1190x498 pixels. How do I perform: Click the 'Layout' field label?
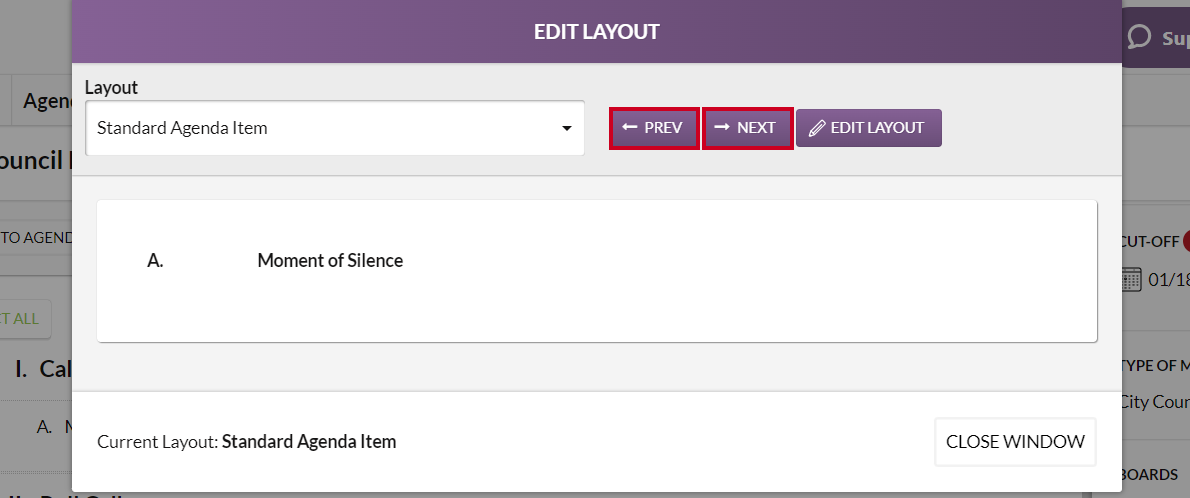coord(112,87)
